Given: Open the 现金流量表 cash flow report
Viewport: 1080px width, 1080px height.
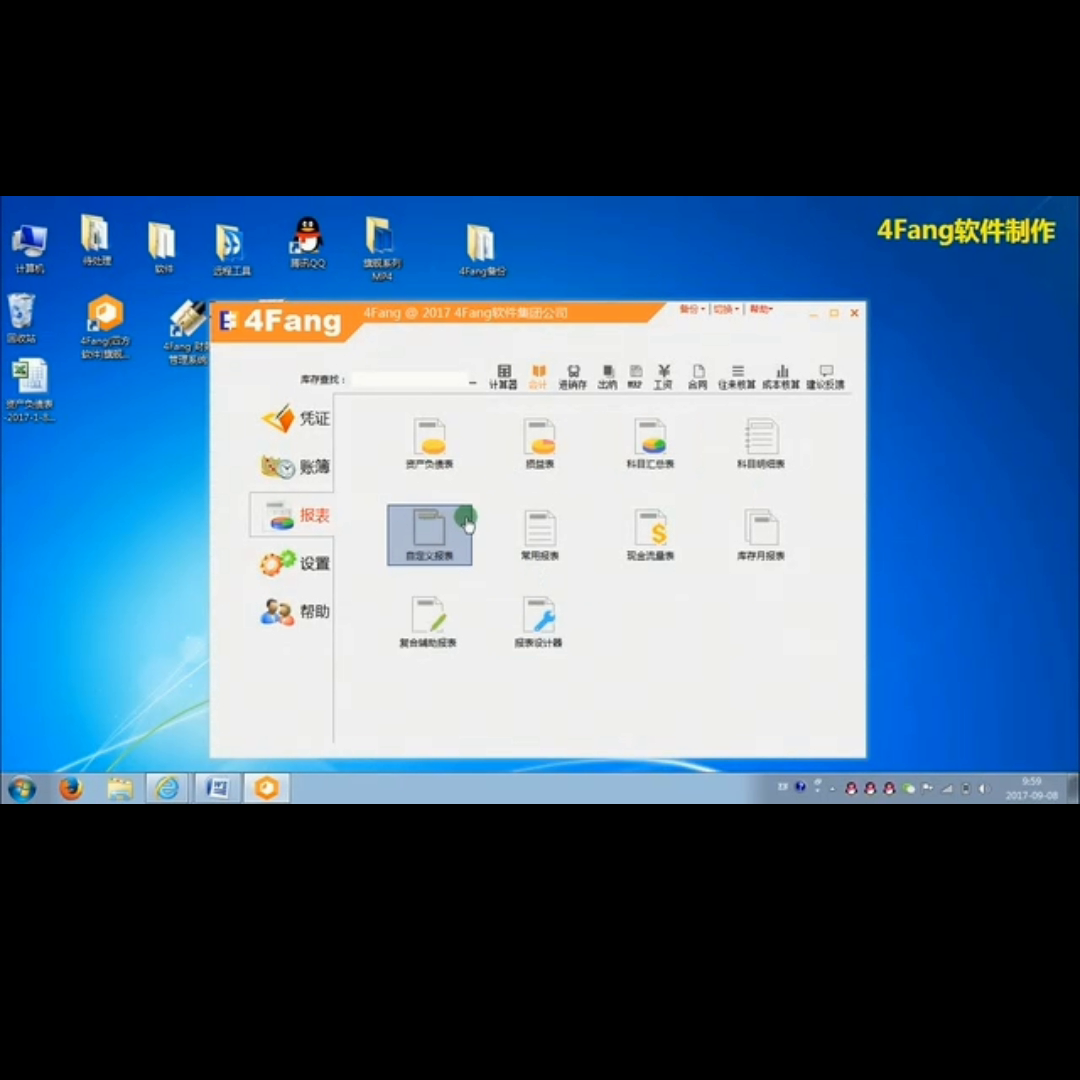Looking at the screenshot, I should (x=650, y=535).
